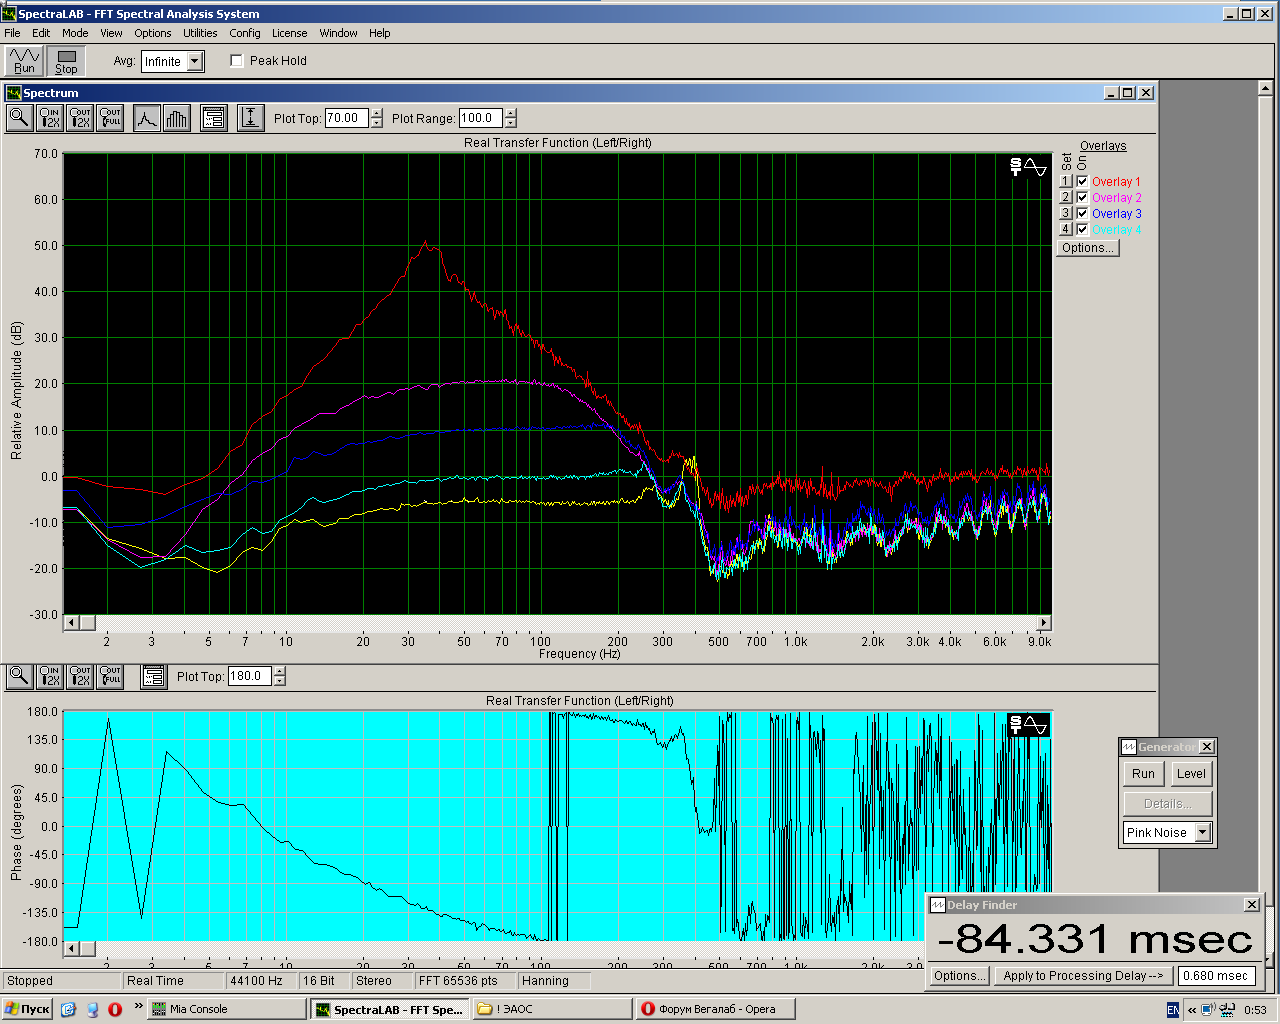This screenshot has width=1280, height=1024.
Task: Toggle Overlay 4 On checkbox
Action: coord(1082,230)
